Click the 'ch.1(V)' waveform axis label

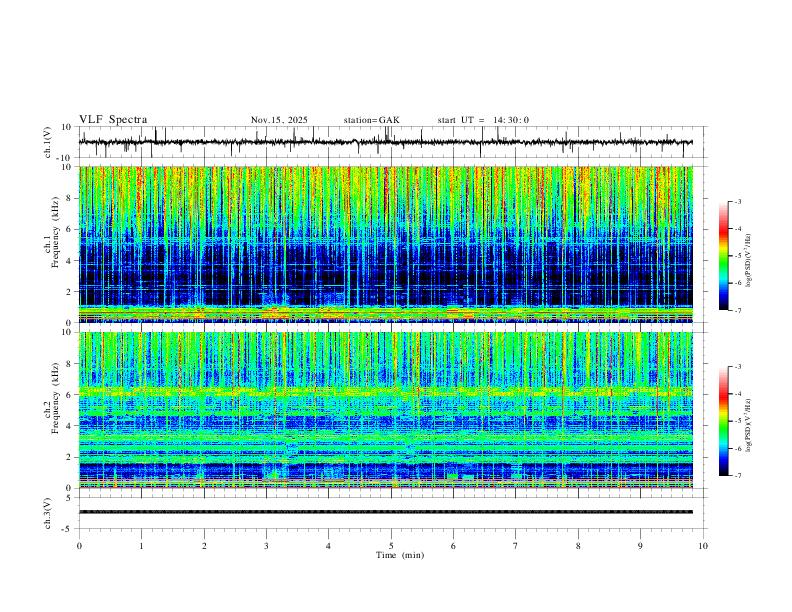tap(48, 142)
